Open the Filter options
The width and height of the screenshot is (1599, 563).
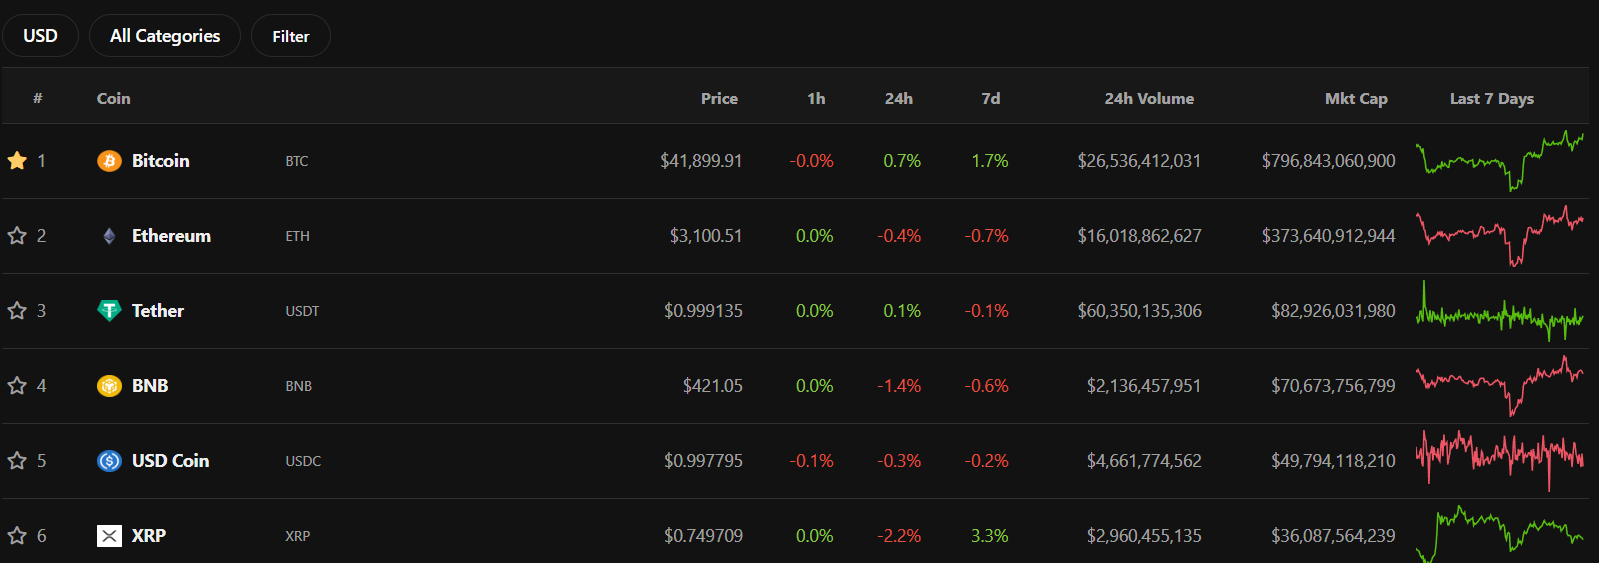point(291,36)
